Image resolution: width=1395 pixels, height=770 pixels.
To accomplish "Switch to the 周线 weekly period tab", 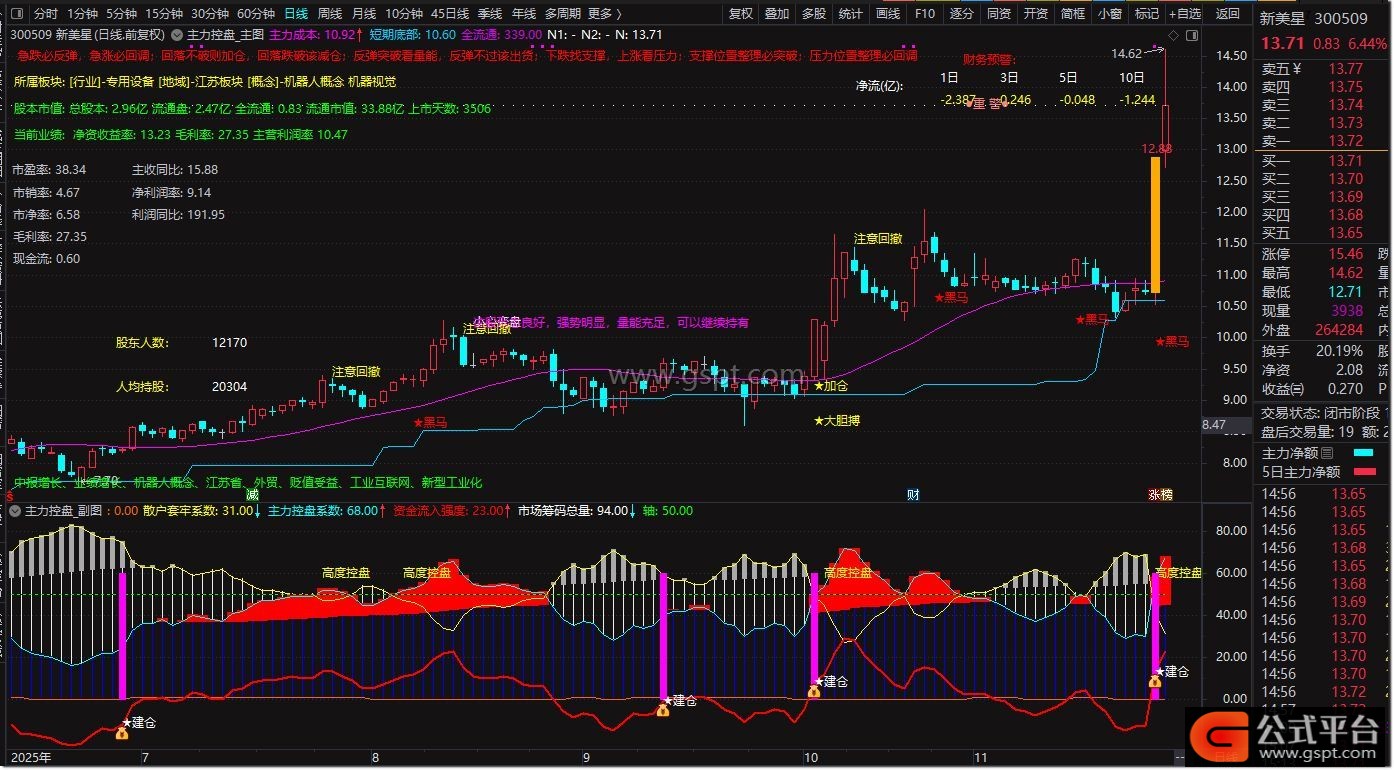I will click(330, 14).
